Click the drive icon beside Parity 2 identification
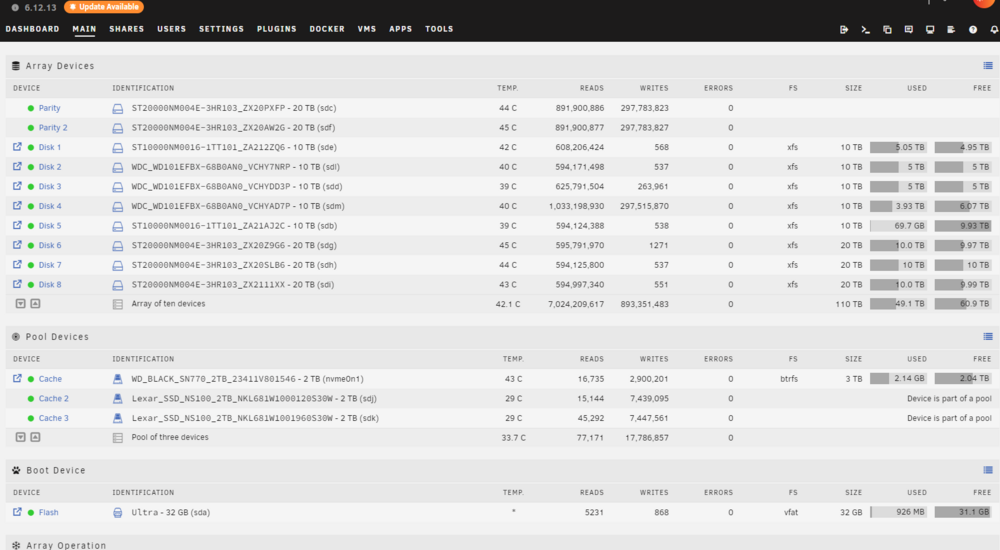 coord(117,128)
